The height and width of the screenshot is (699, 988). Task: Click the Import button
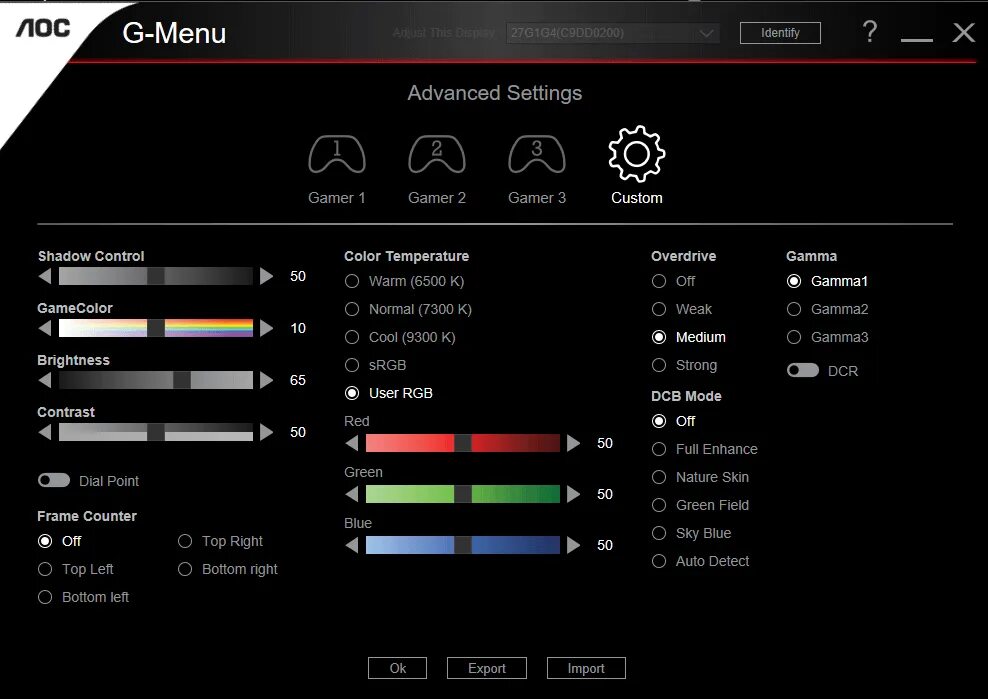tap(586, 668)
